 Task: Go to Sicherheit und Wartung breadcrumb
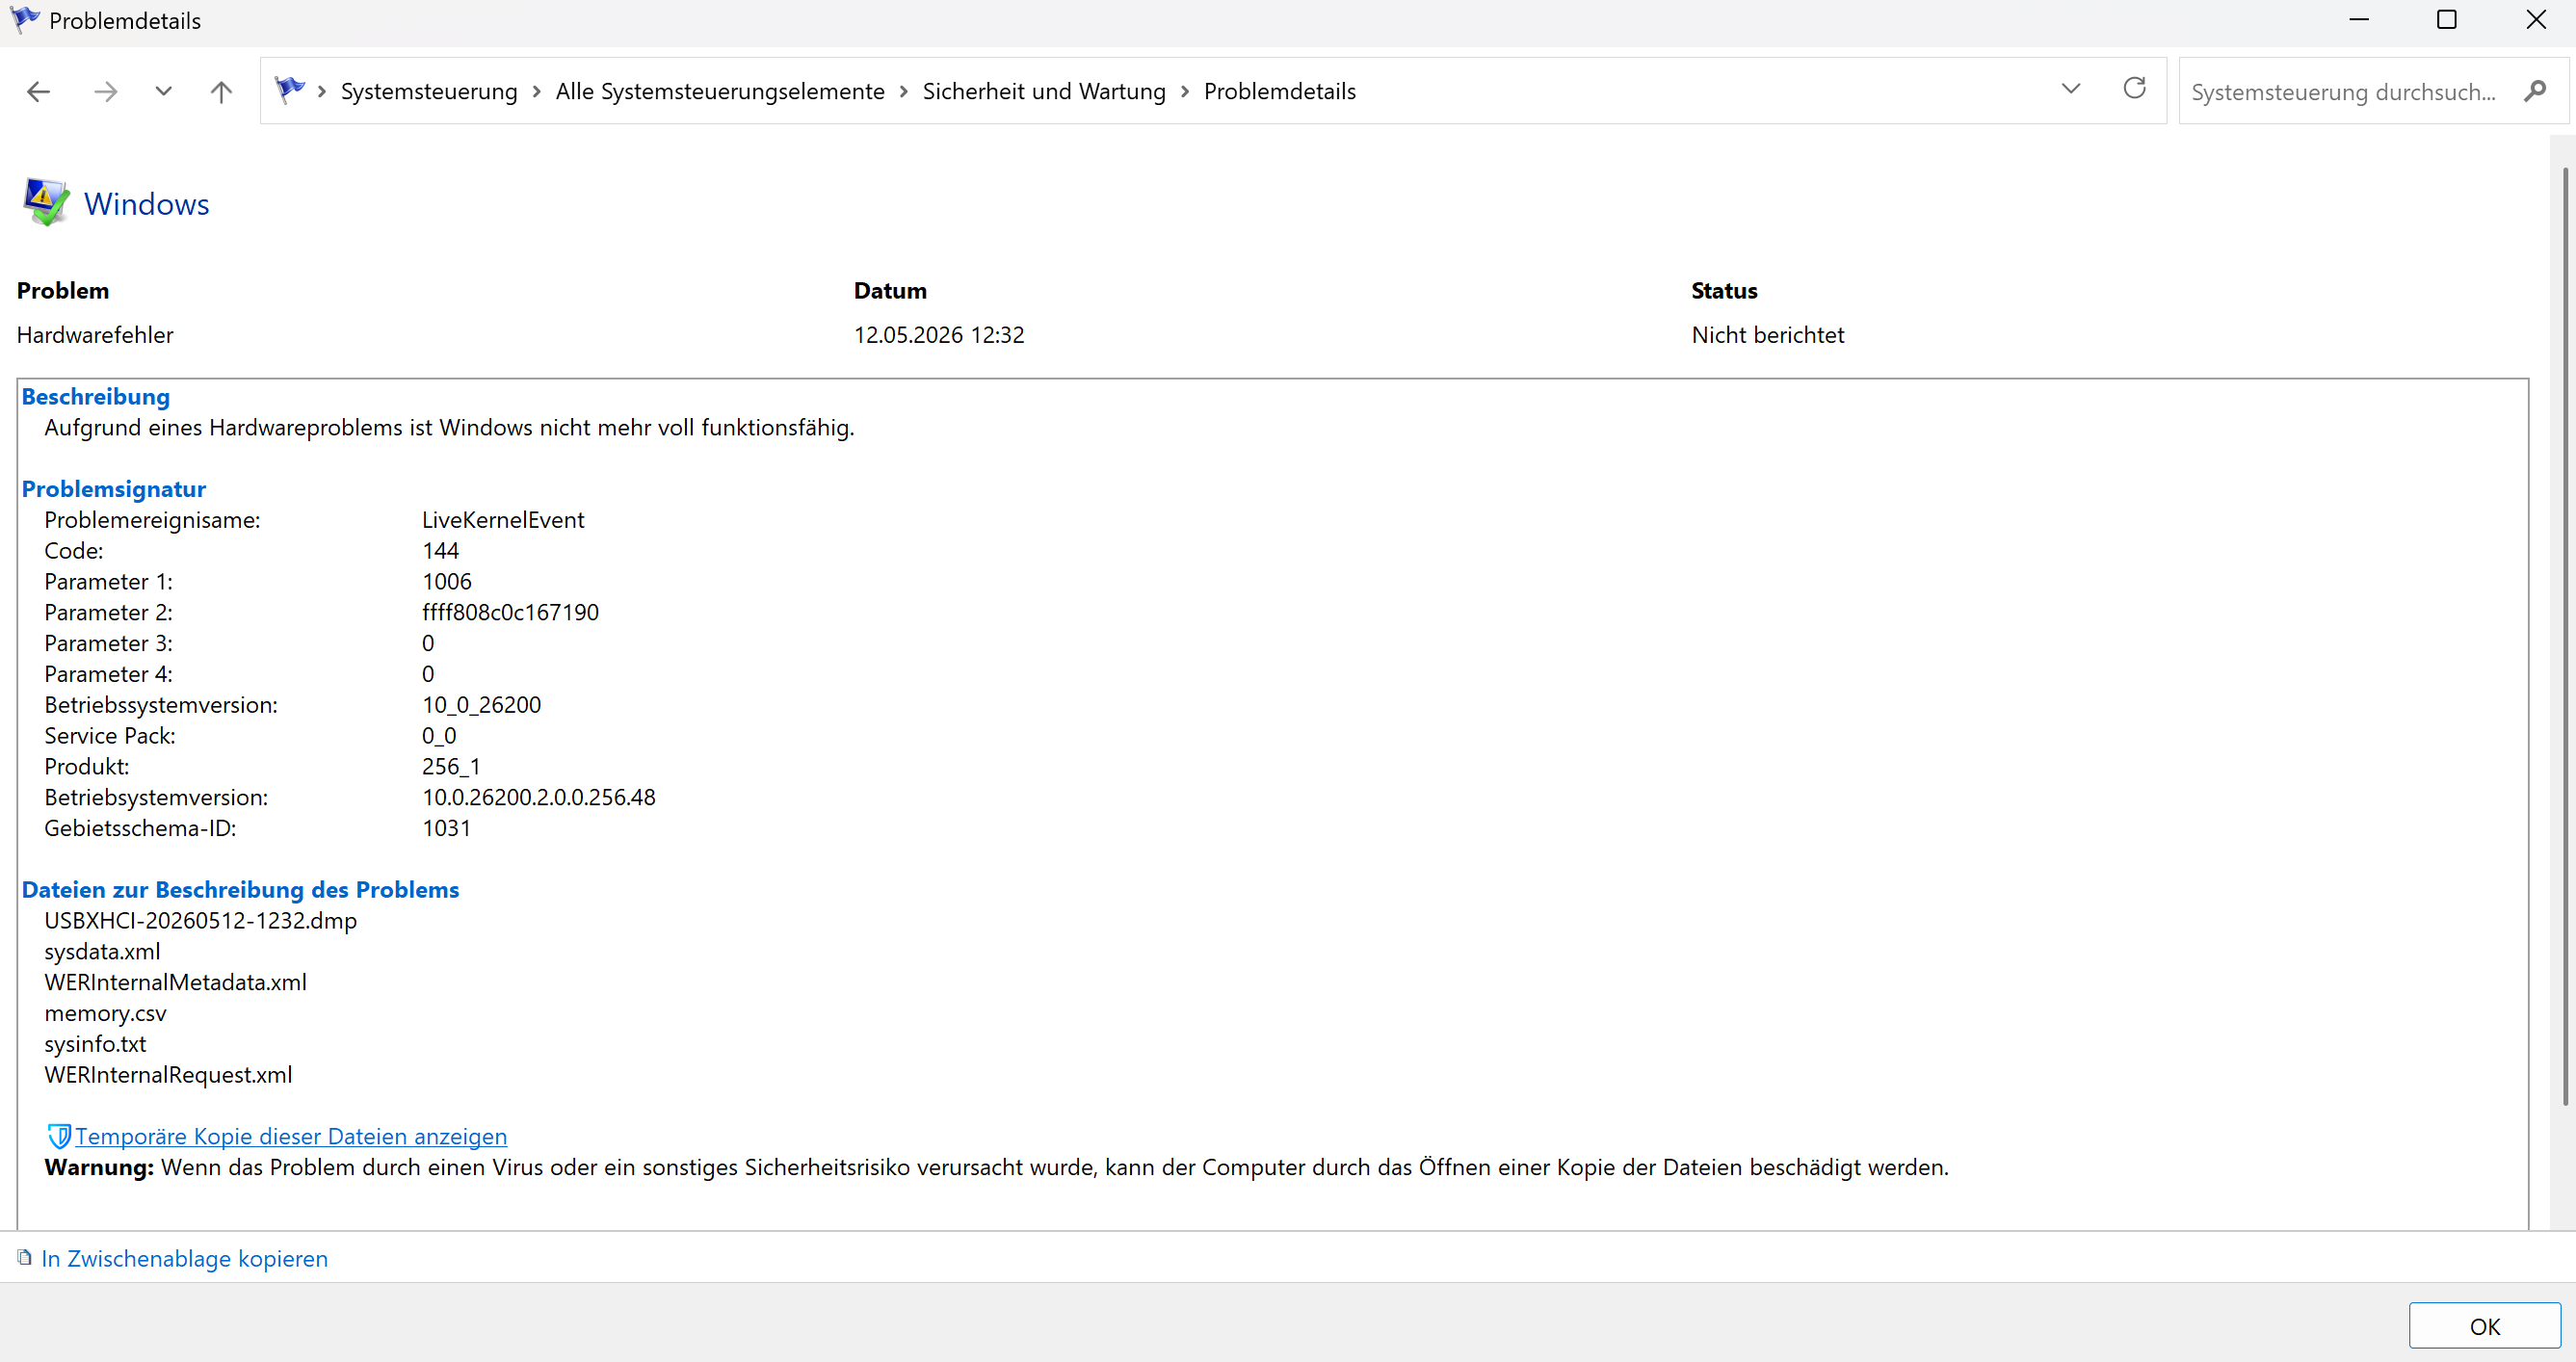pos(1044,91)
